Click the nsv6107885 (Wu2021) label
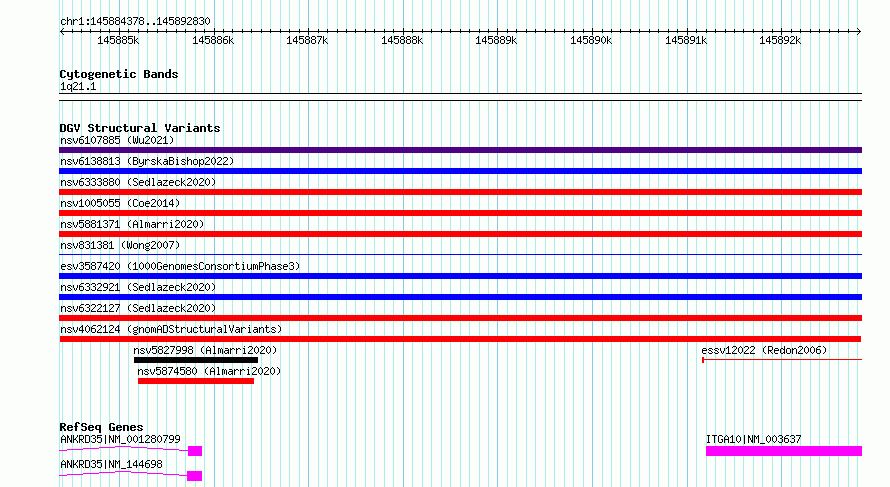 tap(117, 140)
